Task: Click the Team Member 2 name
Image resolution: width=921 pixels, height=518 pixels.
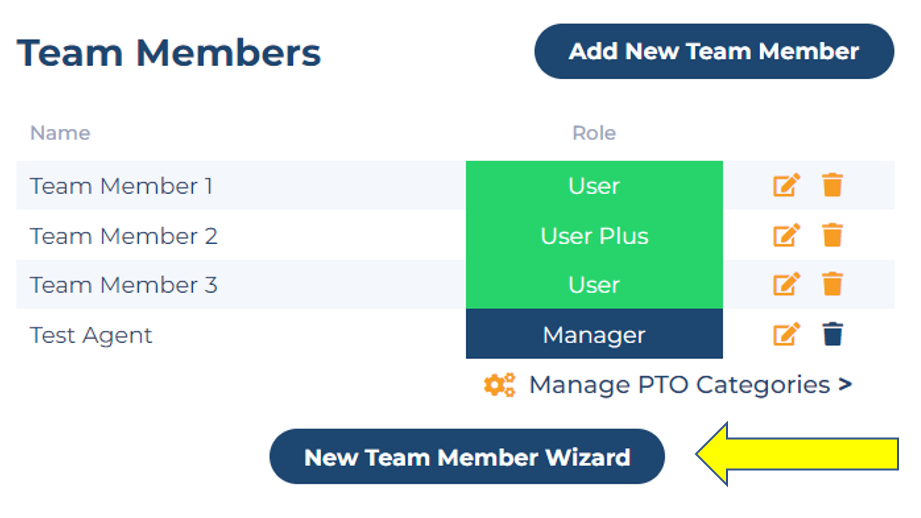Action: [124, 236]
